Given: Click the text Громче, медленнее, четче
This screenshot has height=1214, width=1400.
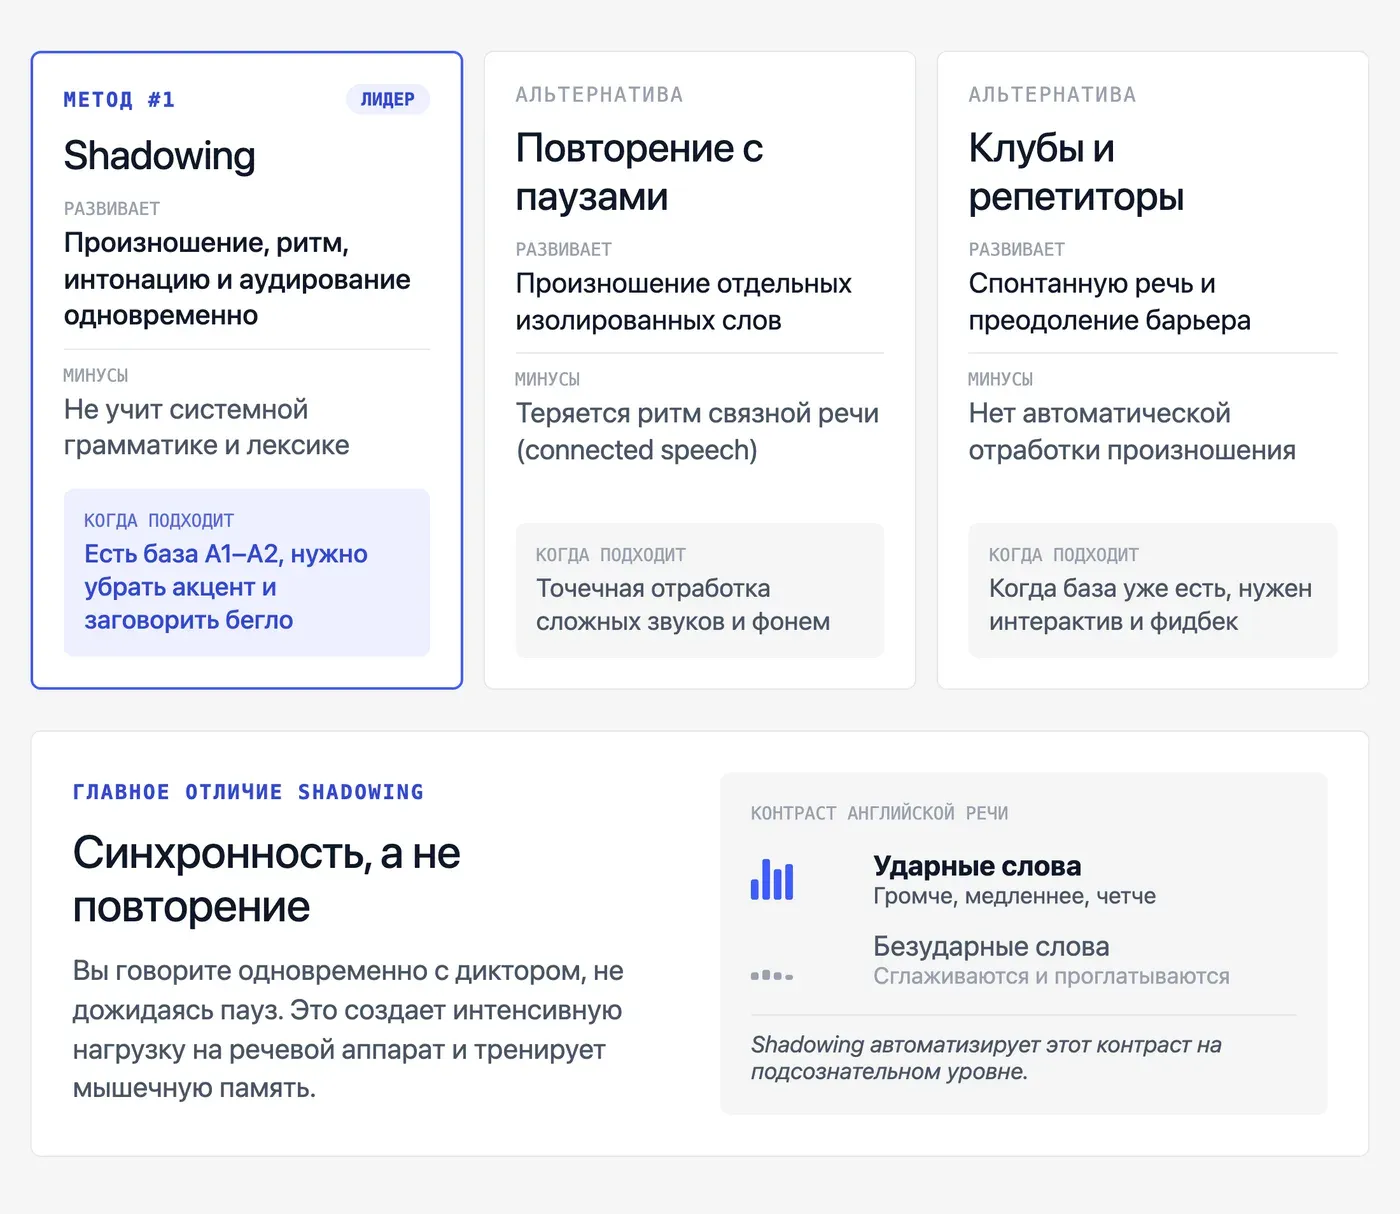Looking at the screenshot, I should coord(1015,896).
